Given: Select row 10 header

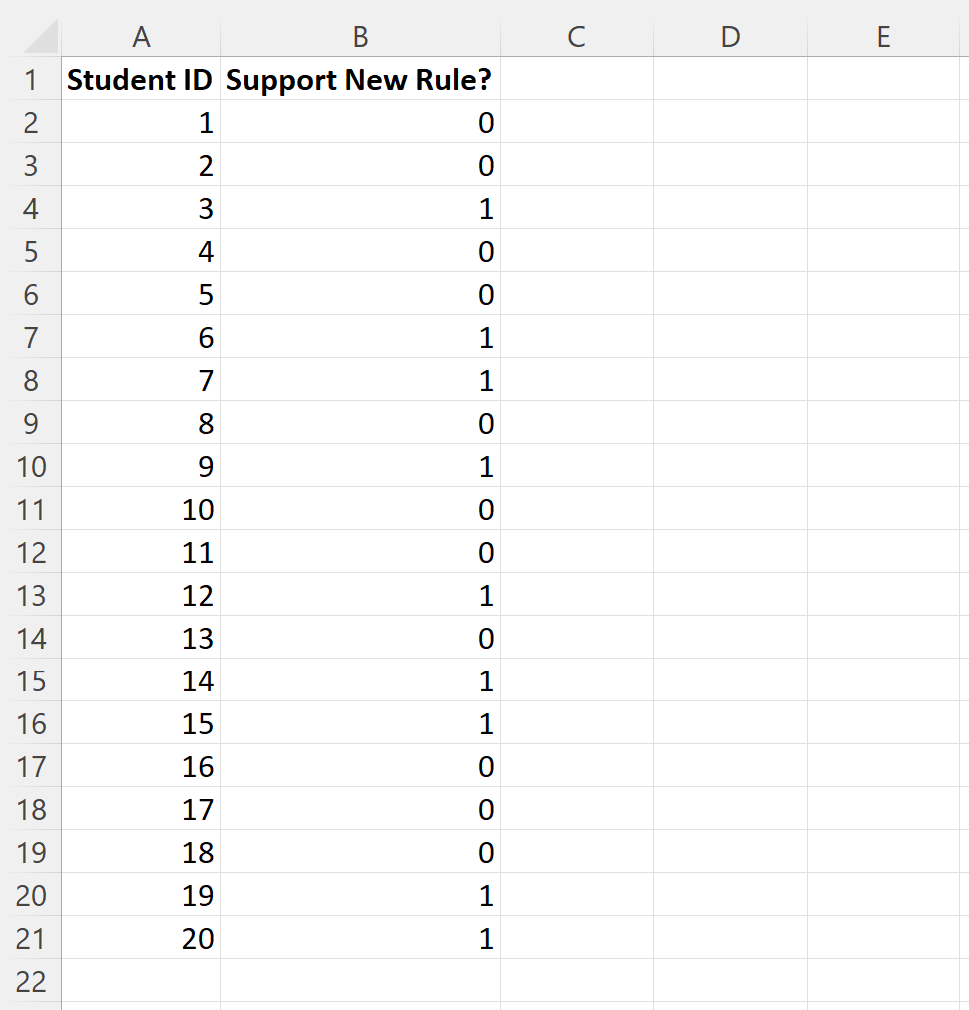Looking at the screenshot, I should click(32, 466).
